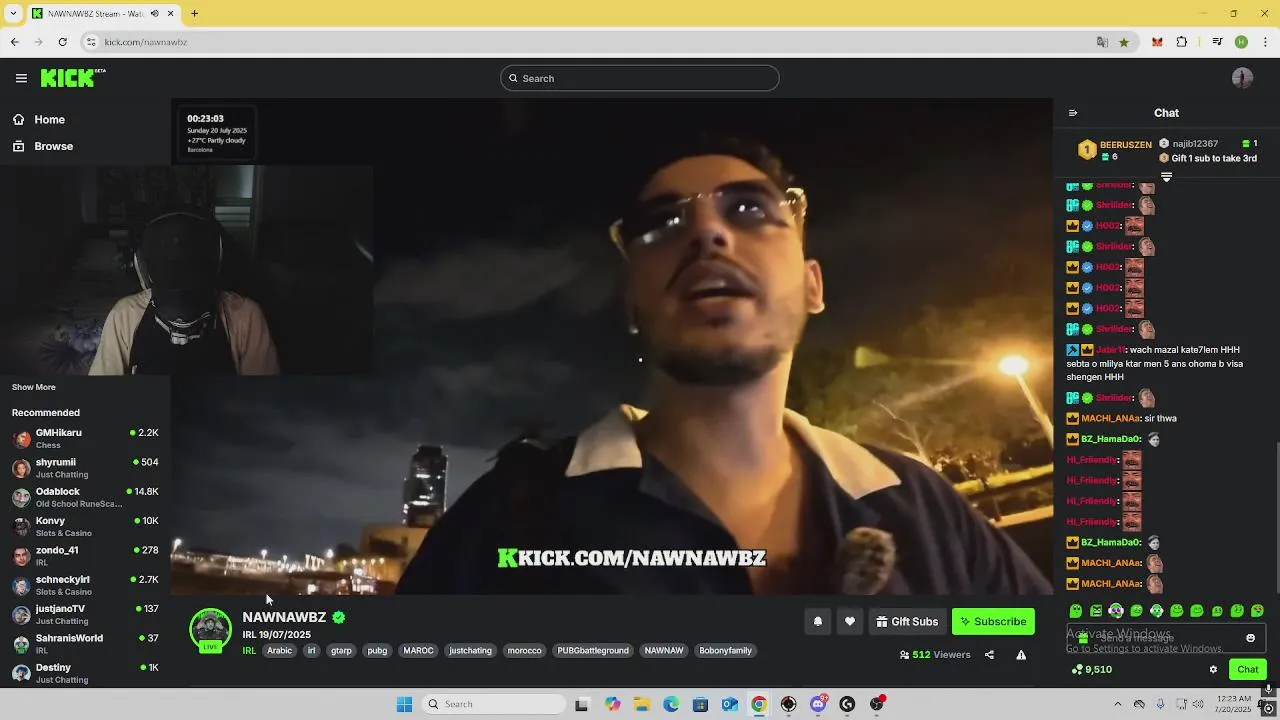
Task: Open the Chrome extensions puzzle menu
Action: (x=1182, y=42)
